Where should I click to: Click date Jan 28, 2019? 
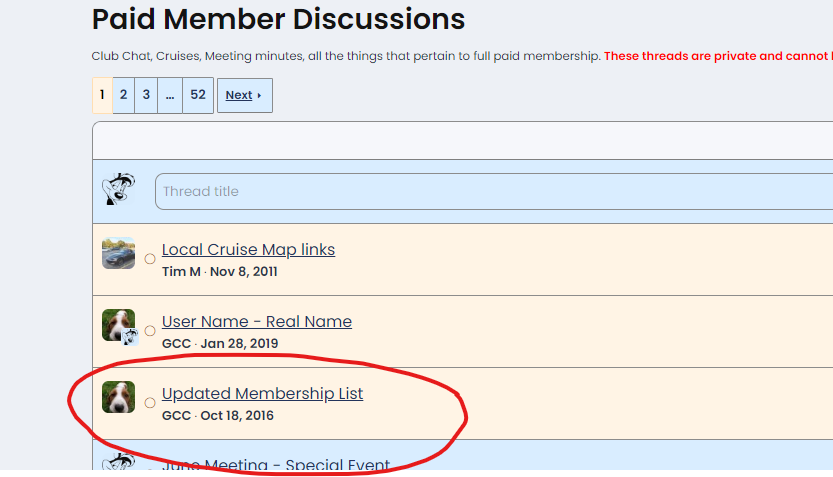click(239, 344)
